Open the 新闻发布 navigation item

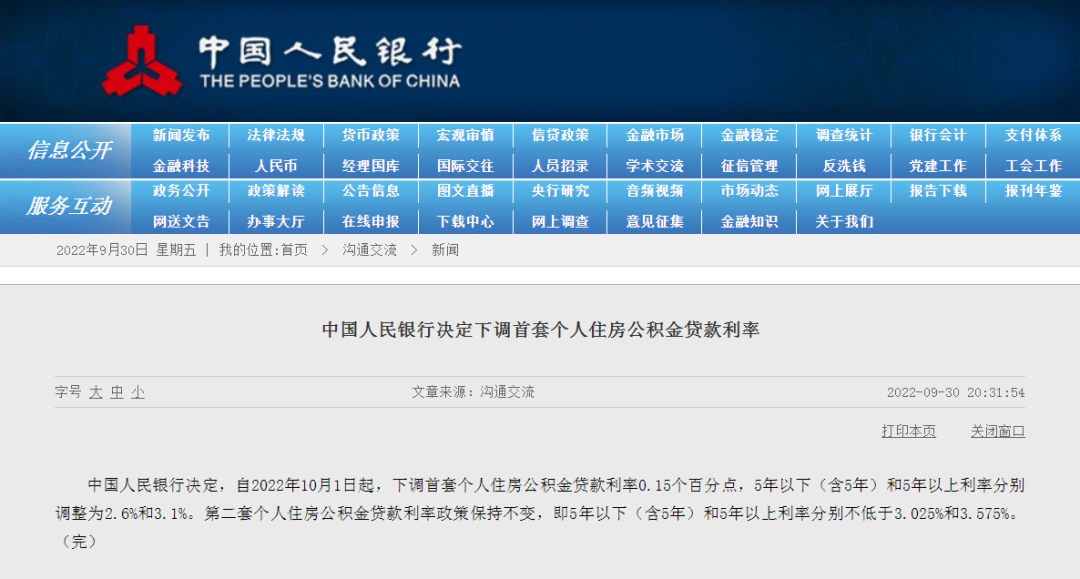pos(180,135)
